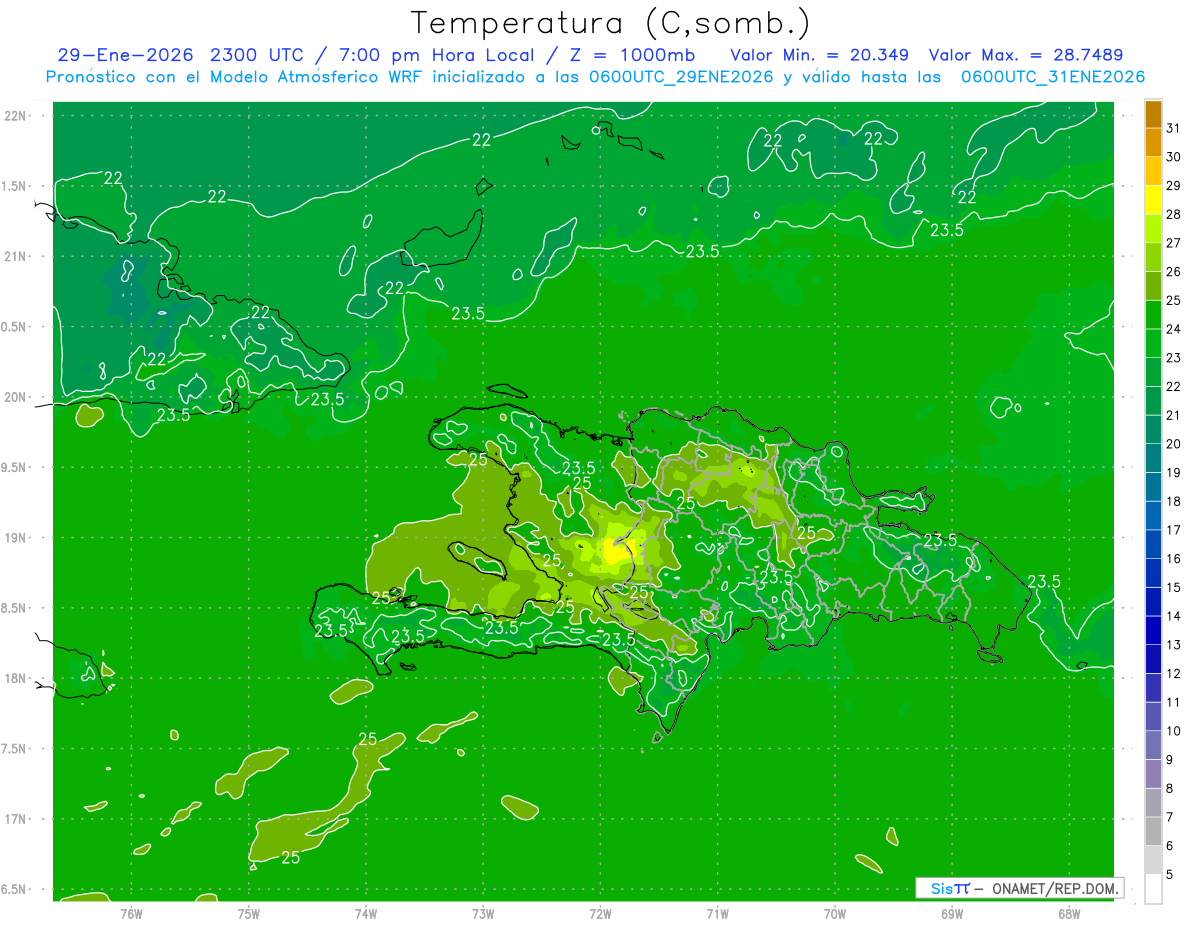Click the "Valor Min. = 20.349" readout
The width and height of the screenshot is (1200, 927).
[x=819, y=55]
